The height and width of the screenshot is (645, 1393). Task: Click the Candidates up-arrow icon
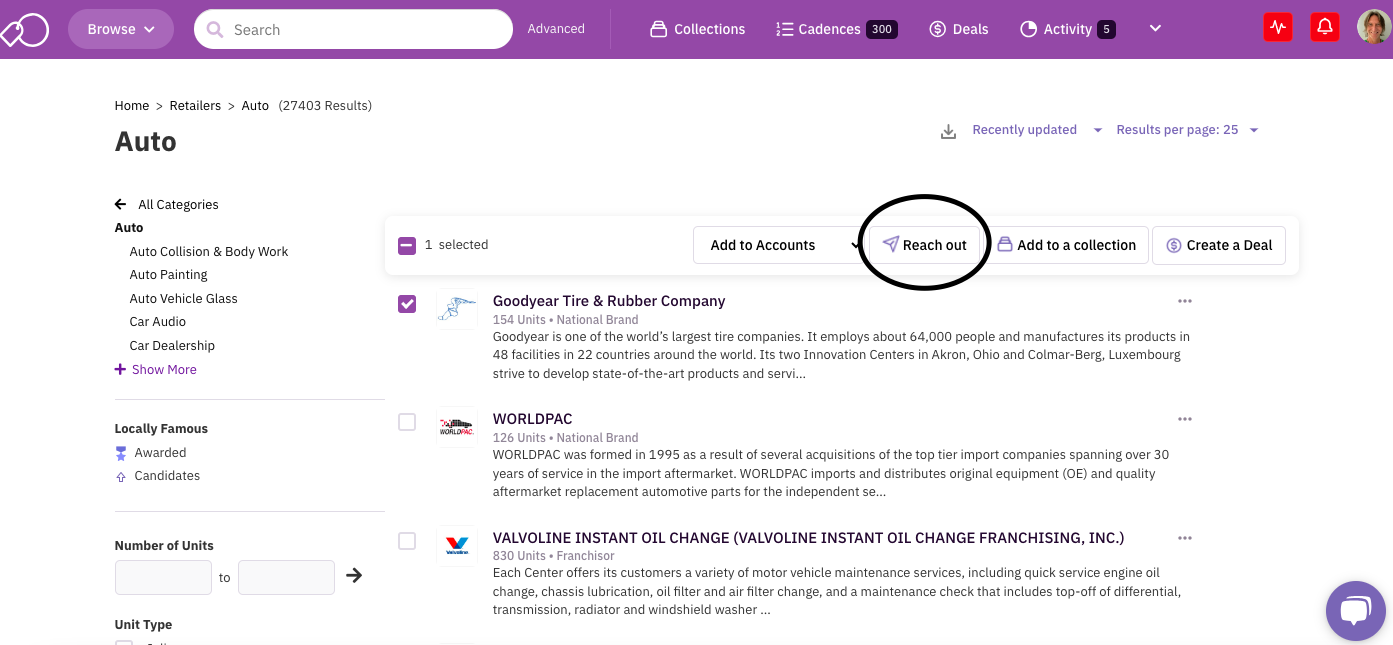(121, 476)
